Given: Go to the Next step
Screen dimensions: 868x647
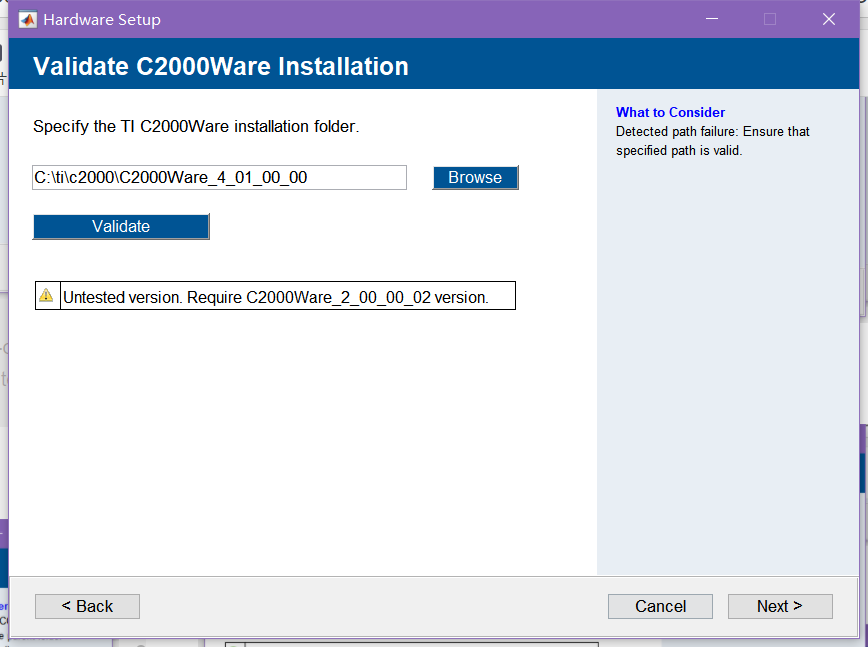Looking at the screenshot, I should 780,606.
